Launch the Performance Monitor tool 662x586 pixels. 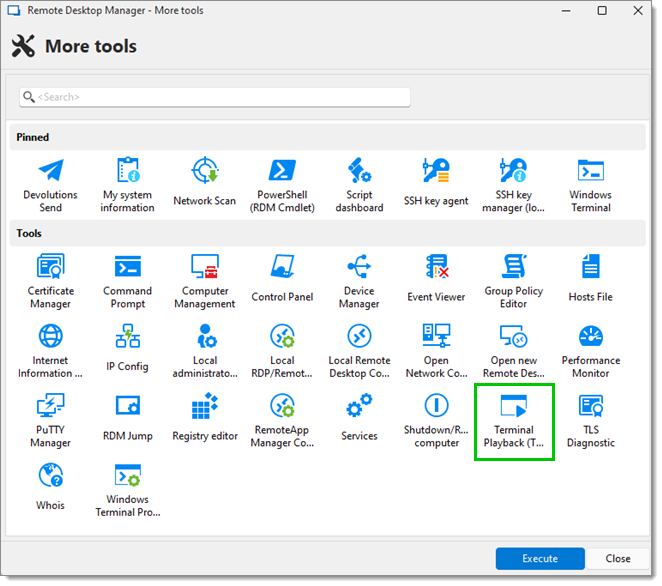pyautogui.click(x=591, y=350)
